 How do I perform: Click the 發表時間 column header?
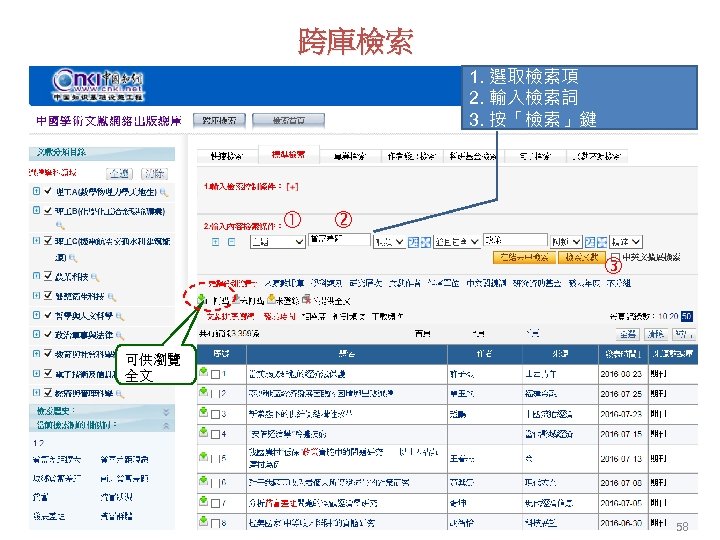[623, 354]
